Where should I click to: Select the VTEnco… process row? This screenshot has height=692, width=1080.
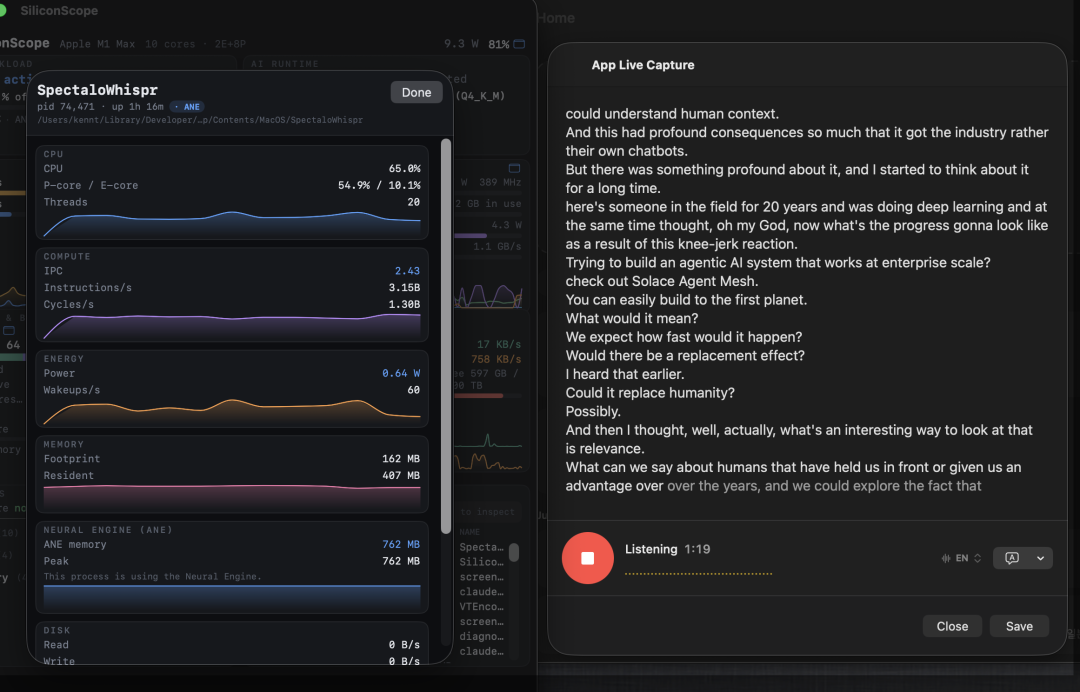click(481, 607)
